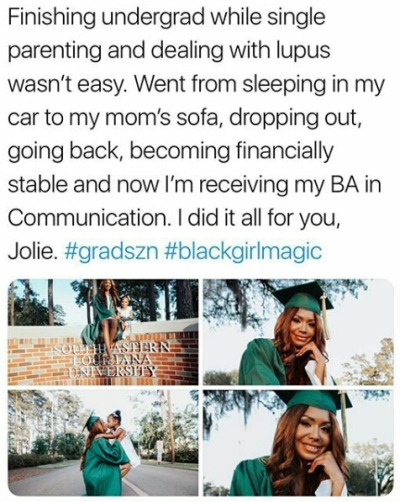Open the bottom-right smiling close-up photo
400x502 pixels.
(x=298, y=443)
